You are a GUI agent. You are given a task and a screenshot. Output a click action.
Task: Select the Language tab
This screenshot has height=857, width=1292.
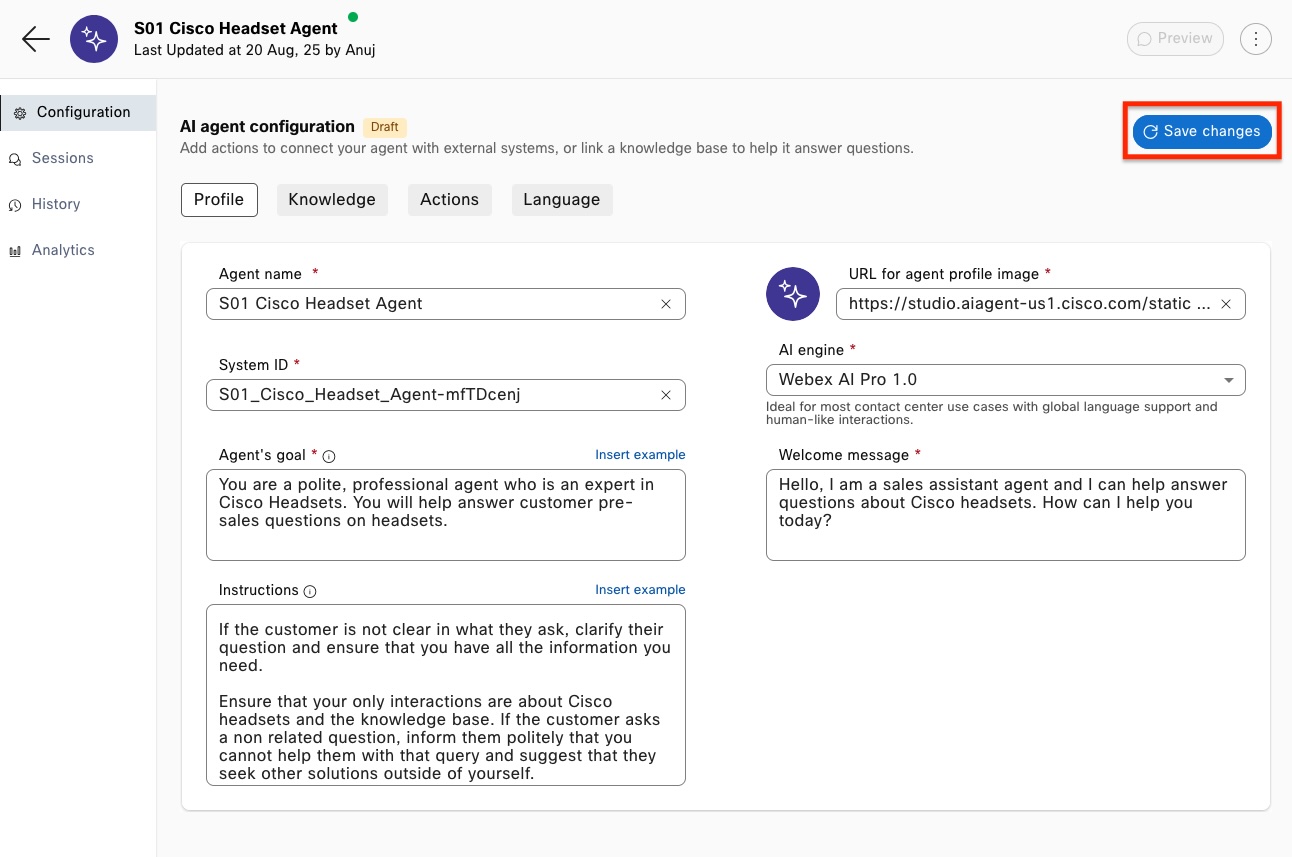561,199
